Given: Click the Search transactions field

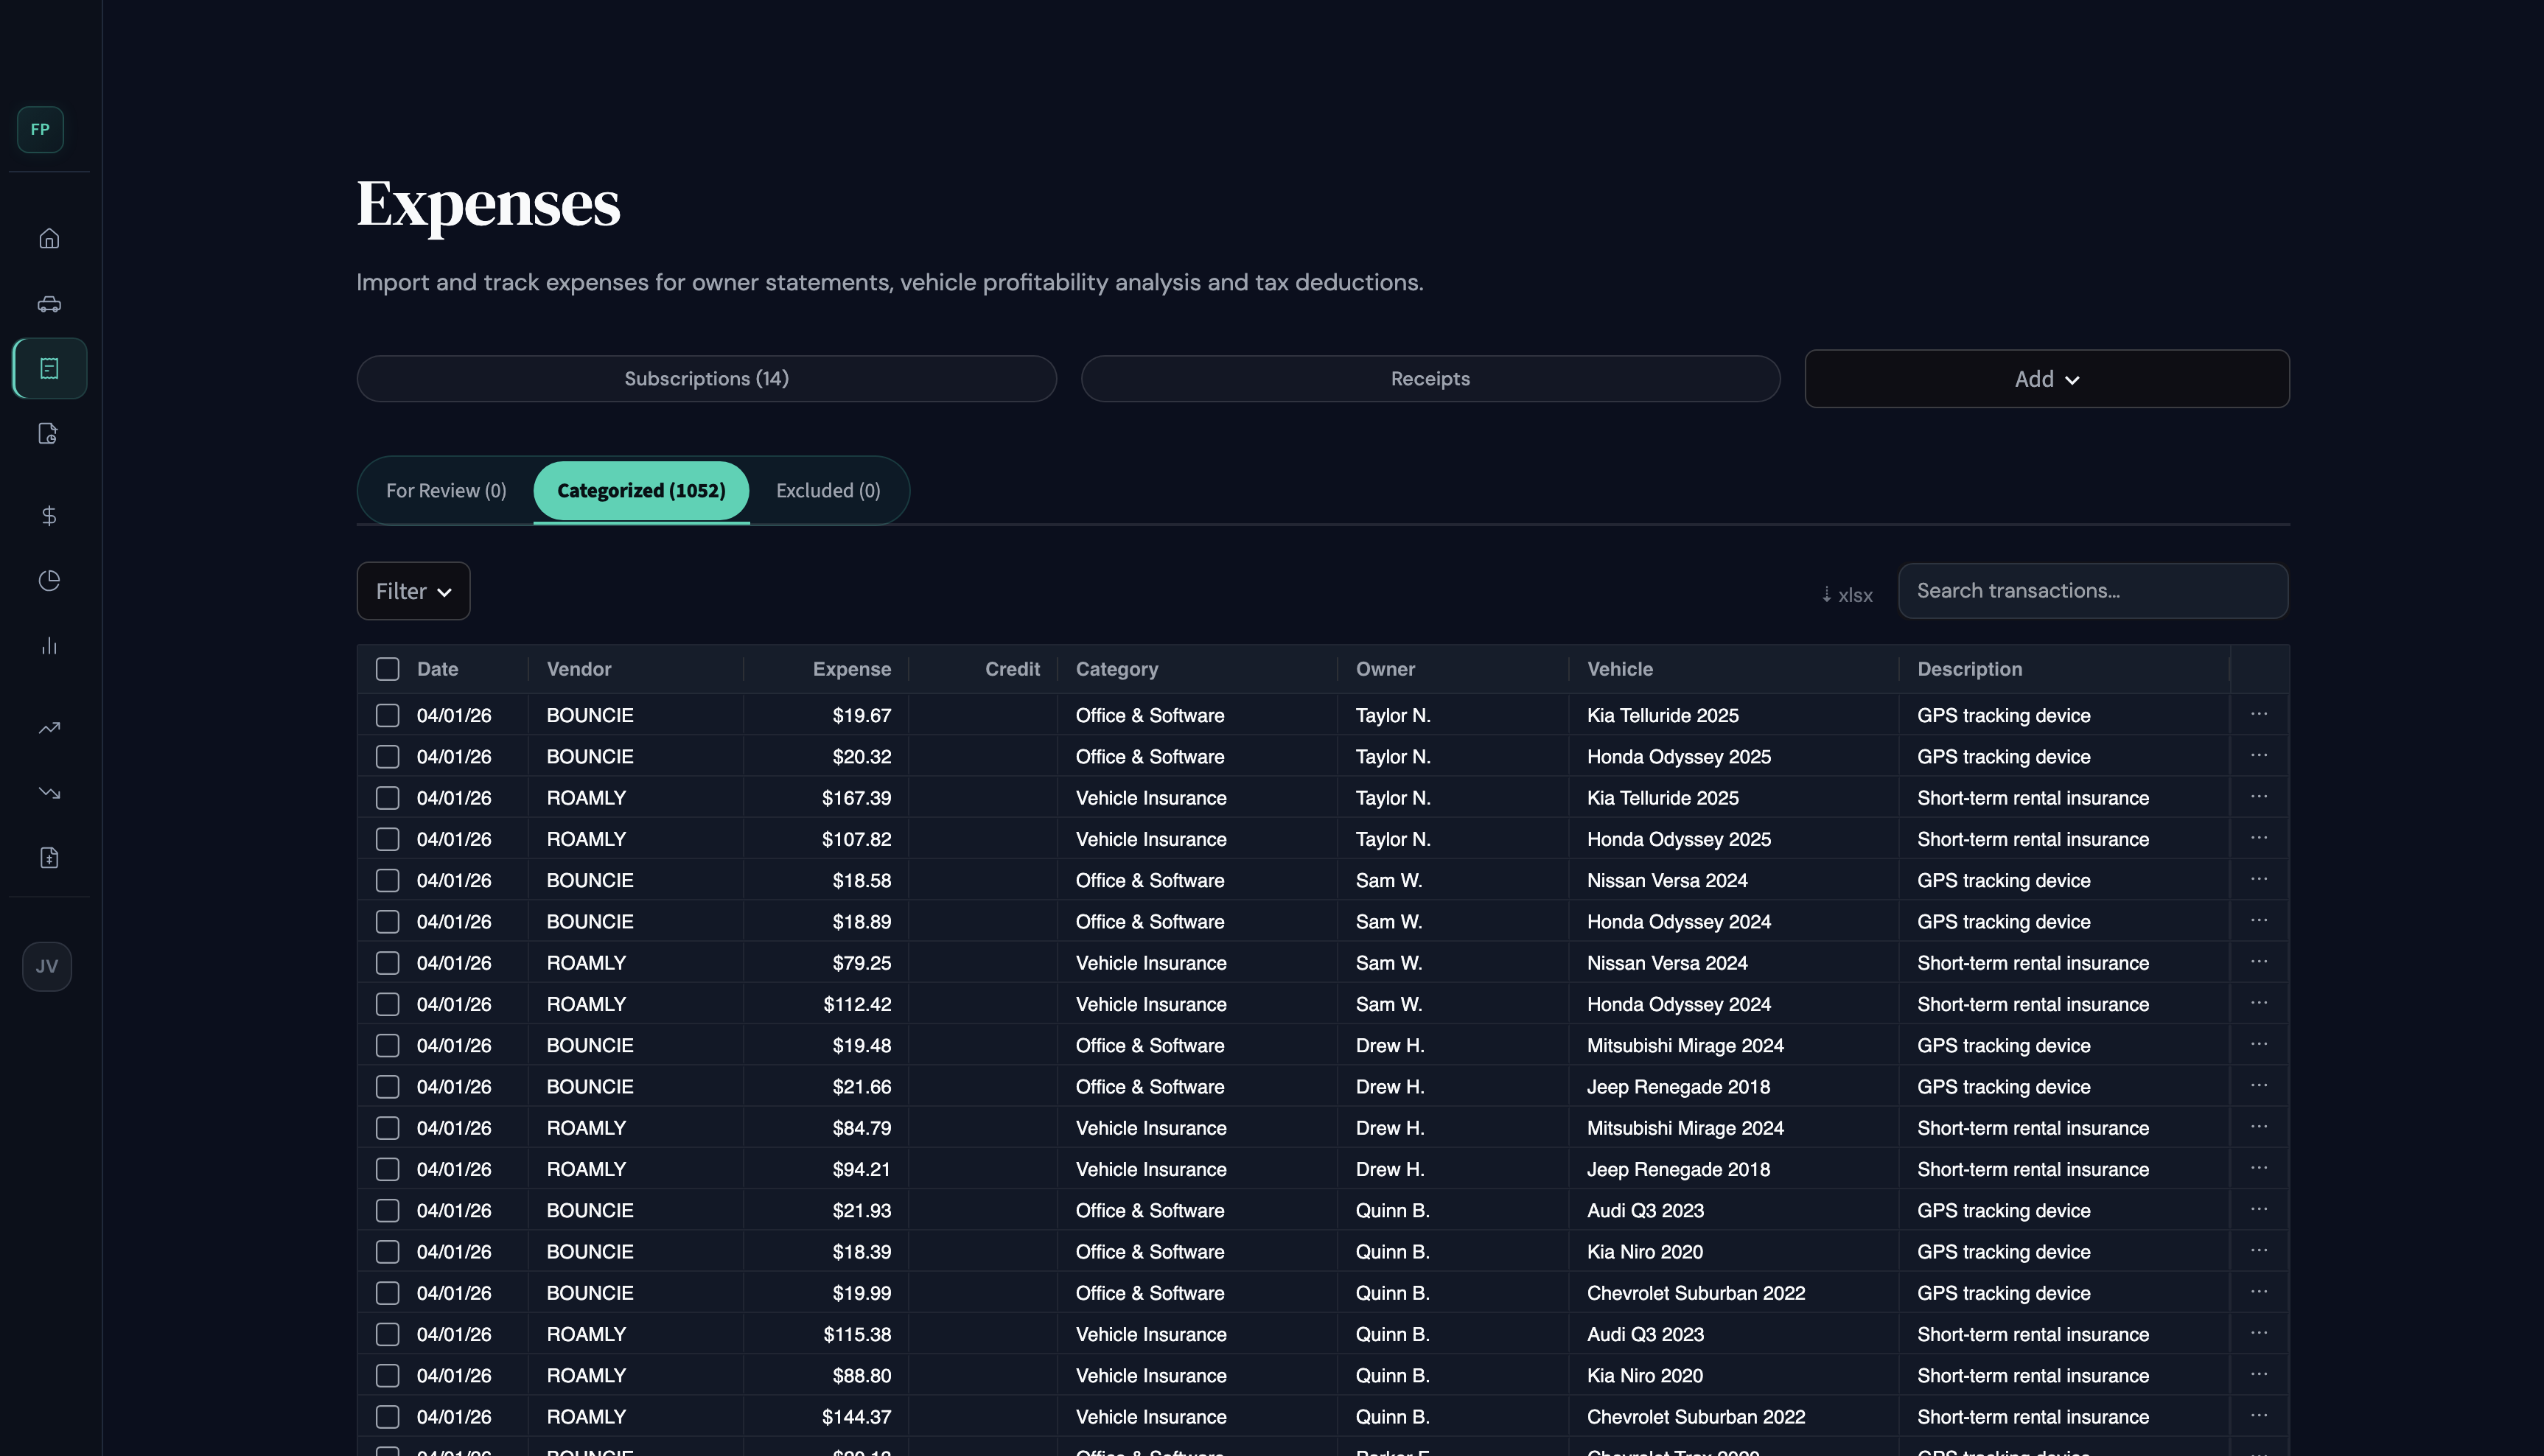Looking at the screenshot, I should (2092, 591).
